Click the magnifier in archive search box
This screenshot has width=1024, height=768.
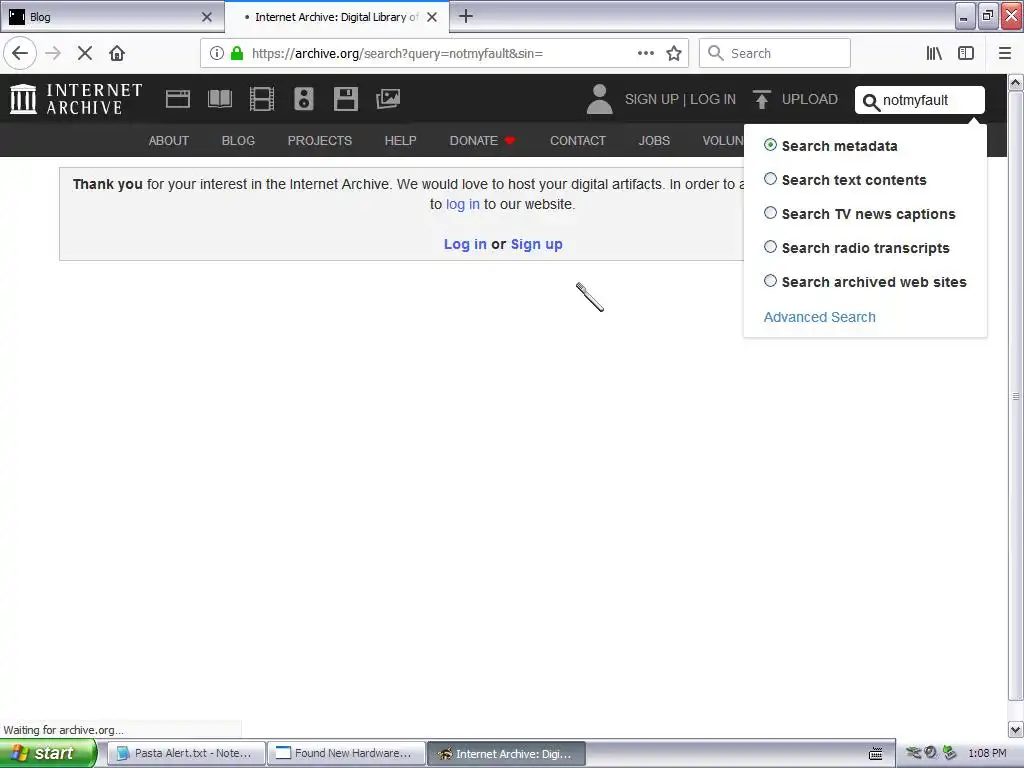[871, 102]
